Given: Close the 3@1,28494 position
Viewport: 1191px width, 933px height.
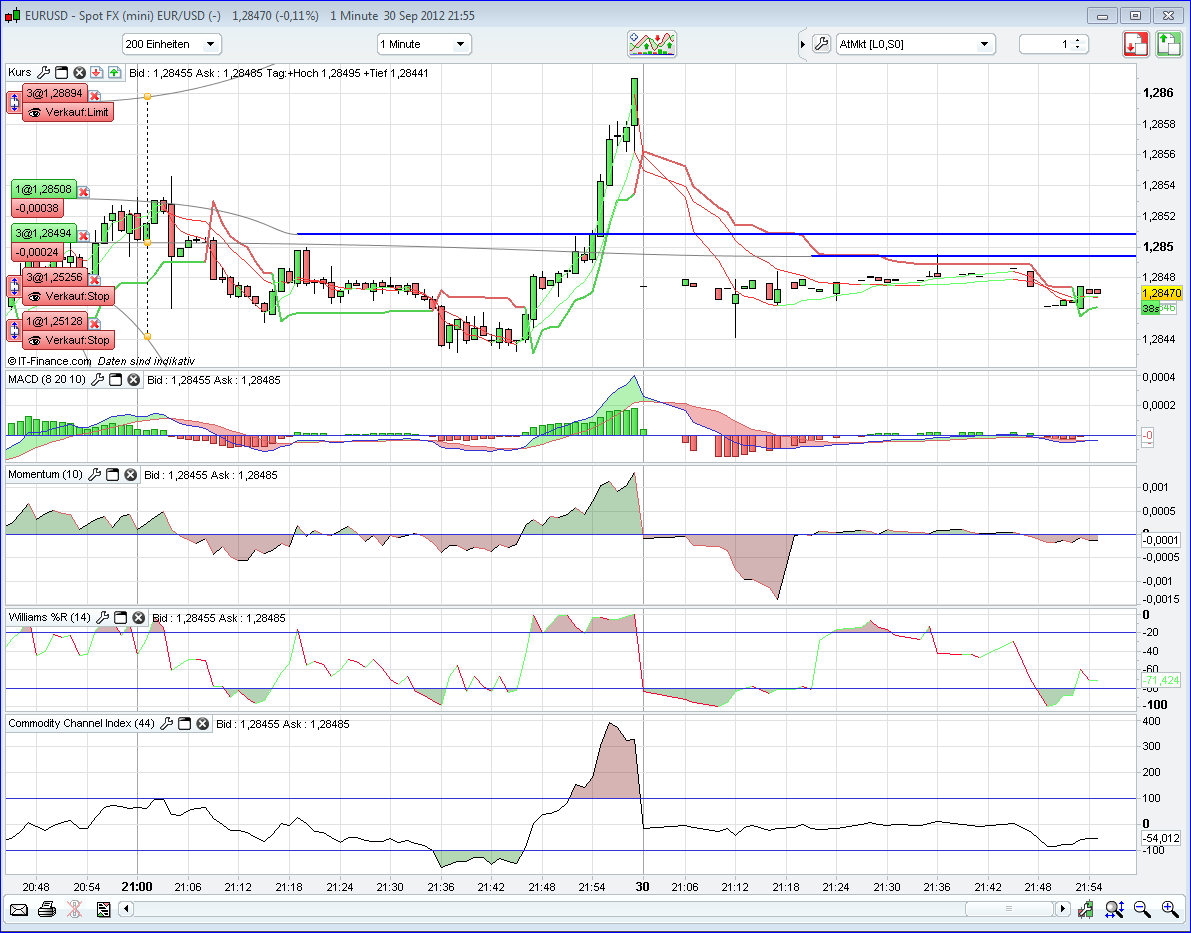Looking at the screenshot, I should pos(84,236).
